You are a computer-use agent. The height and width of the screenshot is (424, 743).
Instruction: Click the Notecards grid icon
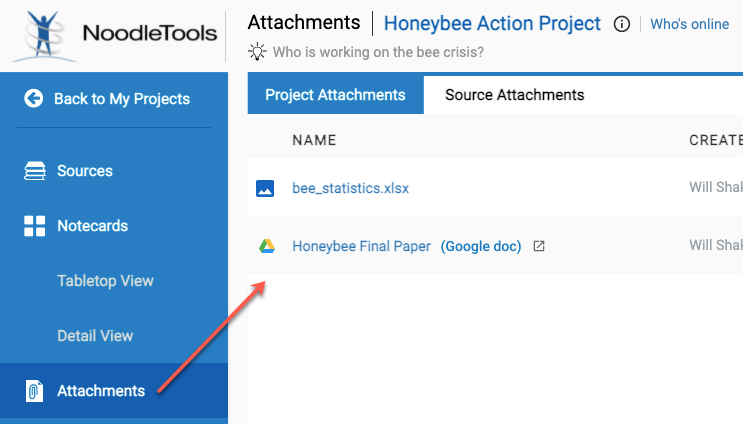tap(35, 226)
